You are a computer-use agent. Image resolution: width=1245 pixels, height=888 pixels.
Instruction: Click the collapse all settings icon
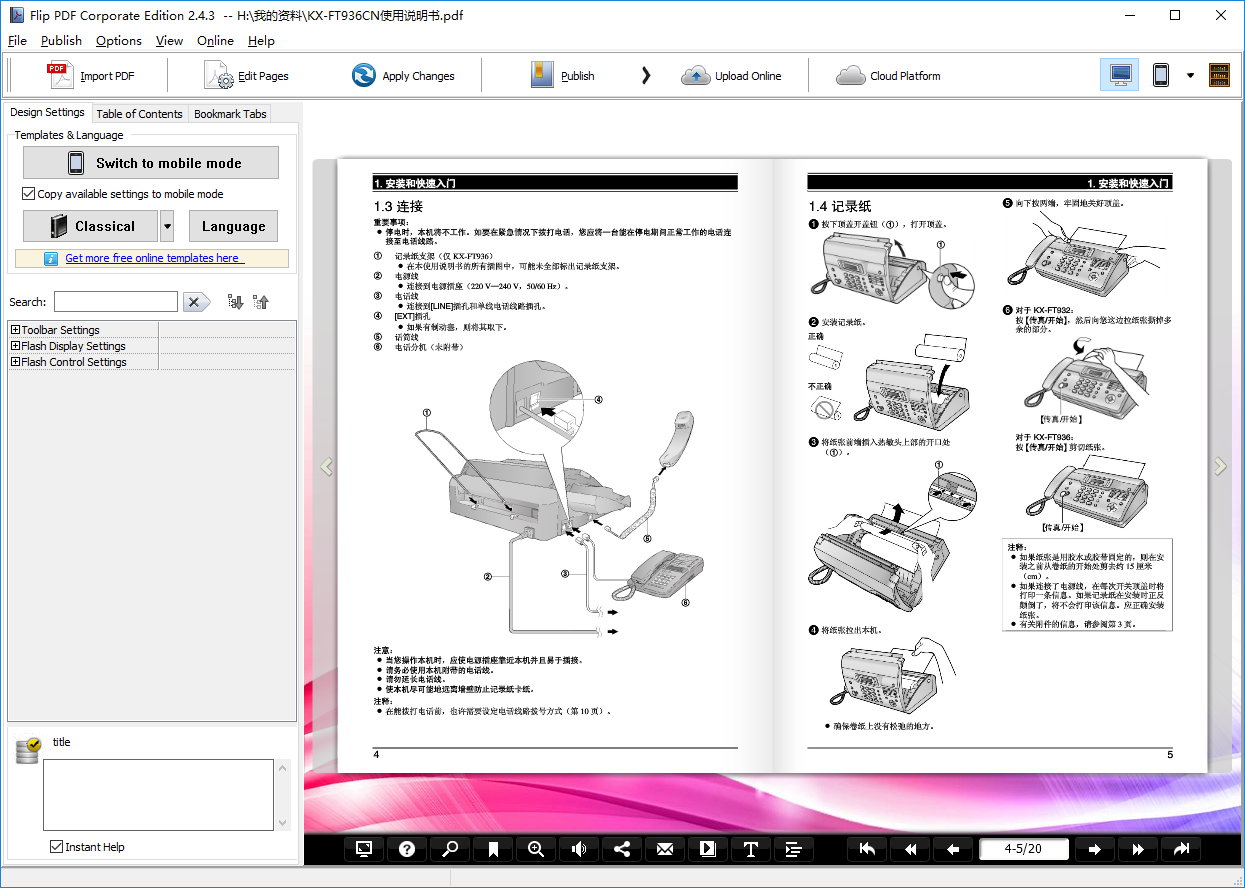pyautogui.click(x=261, y=302)
